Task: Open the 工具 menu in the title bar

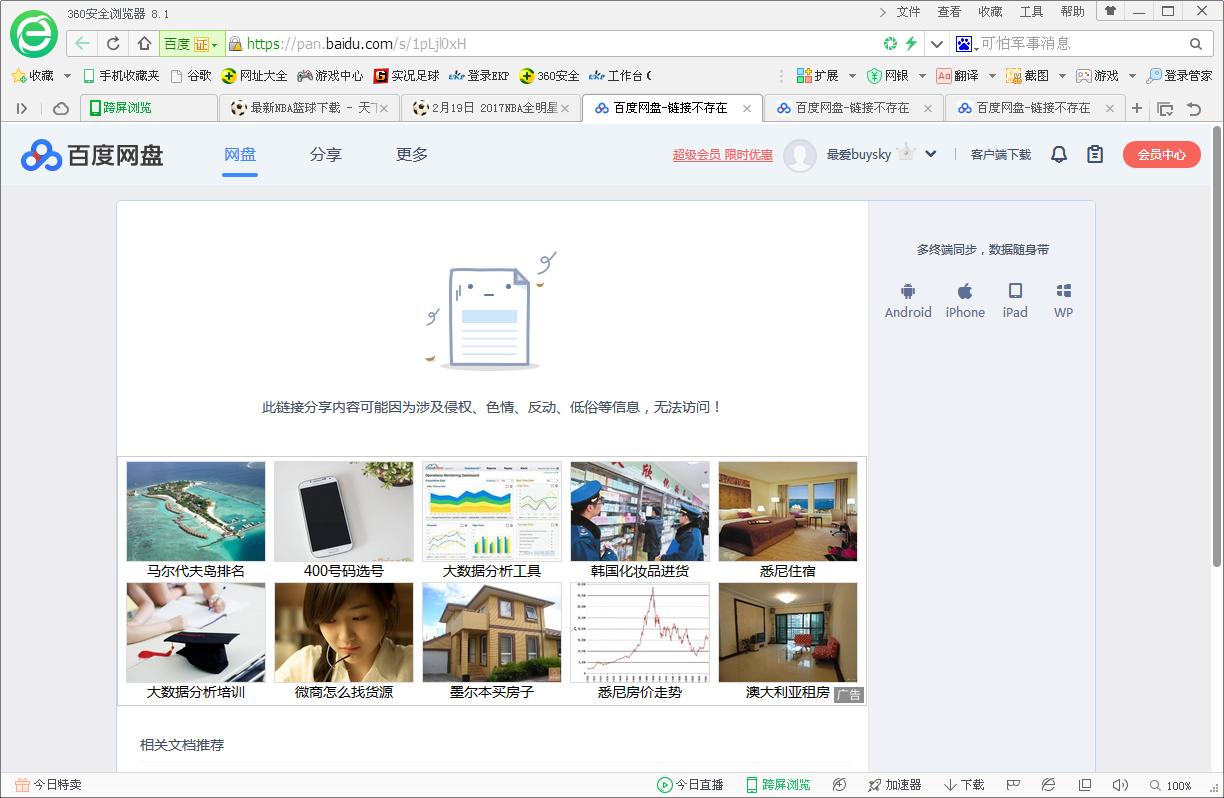Action: pos(1031,12)
